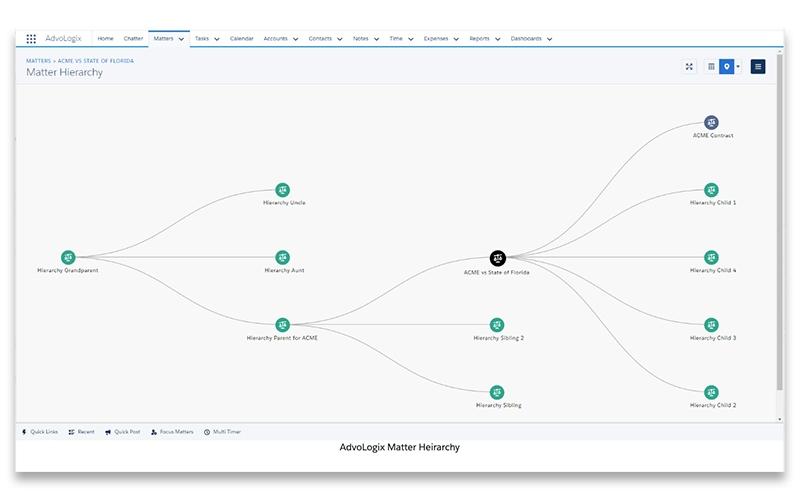Open the Accounts tab
Image resolution: width=800 pixels, height=500 pixels.
pos(276,39)
